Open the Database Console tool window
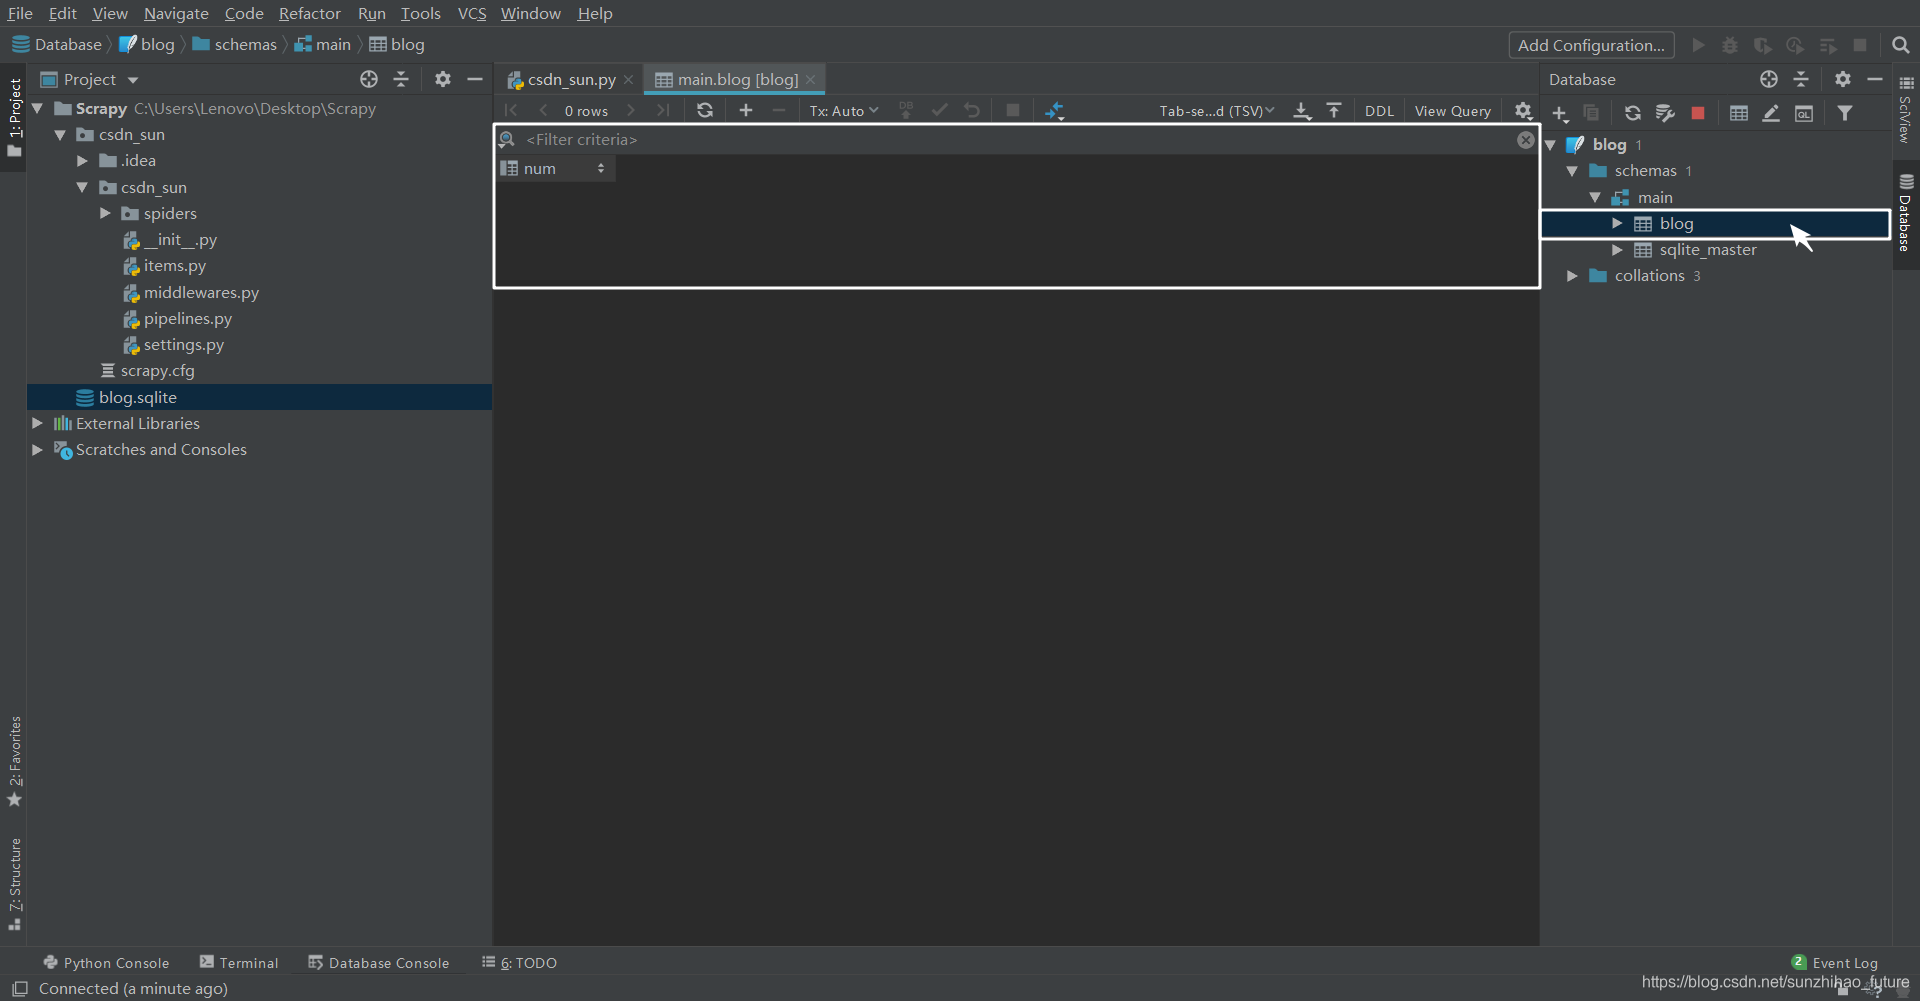Viewport: 1920px width, 1001px height. 379,962
